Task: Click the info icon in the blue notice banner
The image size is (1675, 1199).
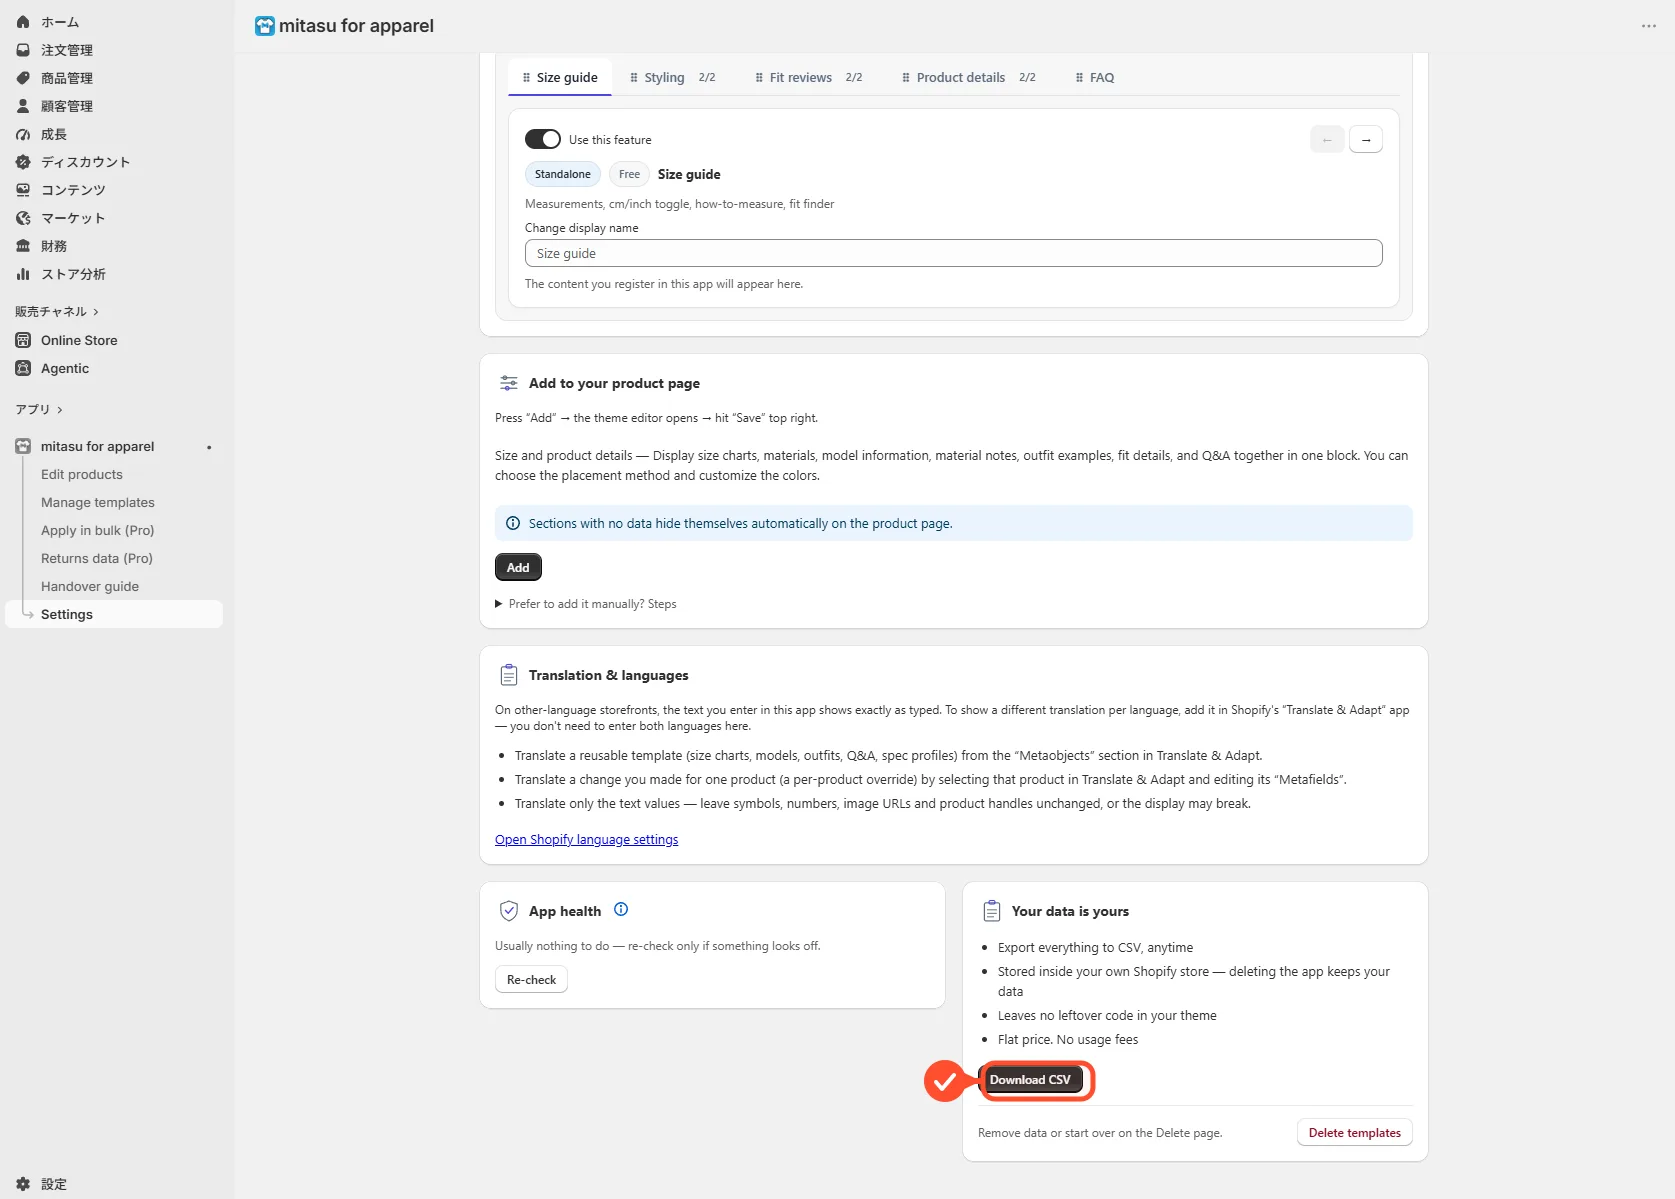Action: (x=513, y=523)
